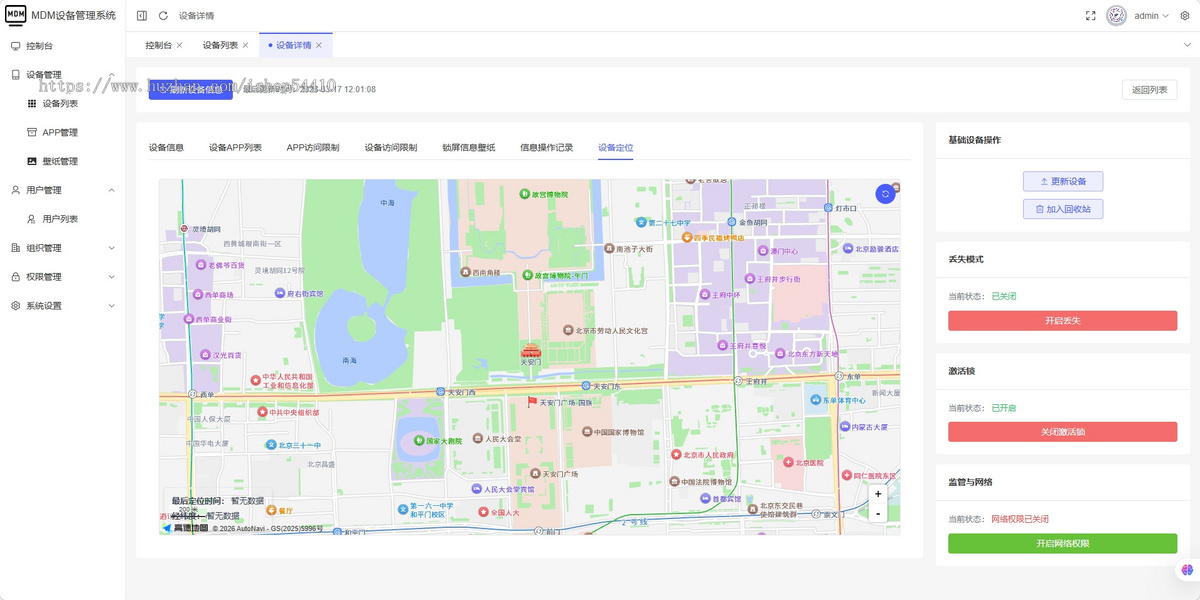Click the MDM logo
This screenshot has width=1200, height=600.
[16, 15]
